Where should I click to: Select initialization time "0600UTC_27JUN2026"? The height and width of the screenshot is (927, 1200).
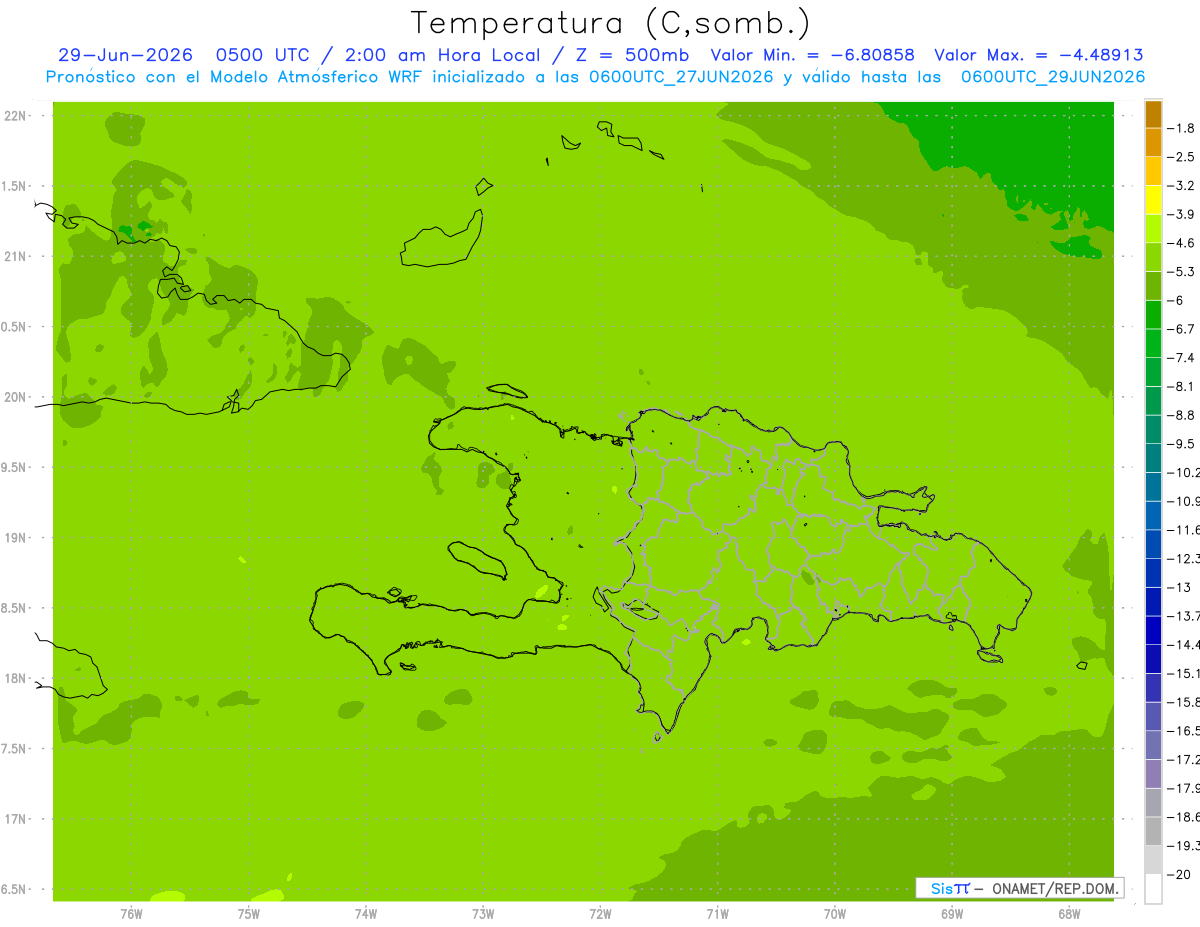[681, 76]
